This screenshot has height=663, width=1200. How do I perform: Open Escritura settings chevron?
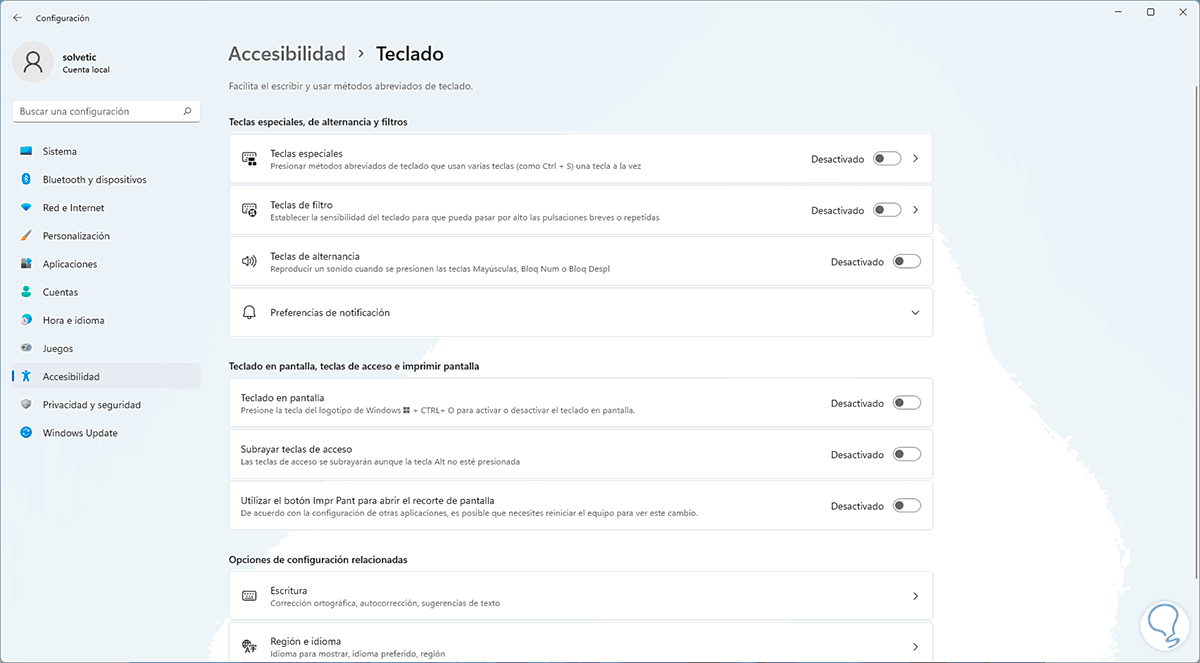point(915,596)
